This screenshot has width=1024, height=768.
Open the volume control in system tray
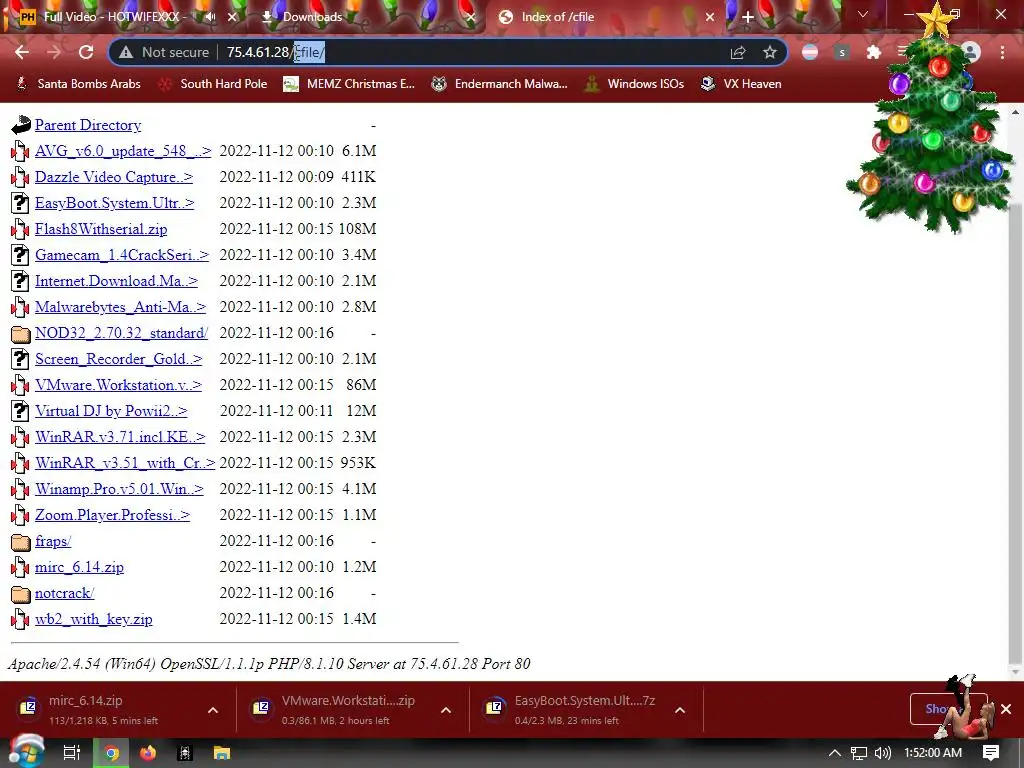(883, 753)
